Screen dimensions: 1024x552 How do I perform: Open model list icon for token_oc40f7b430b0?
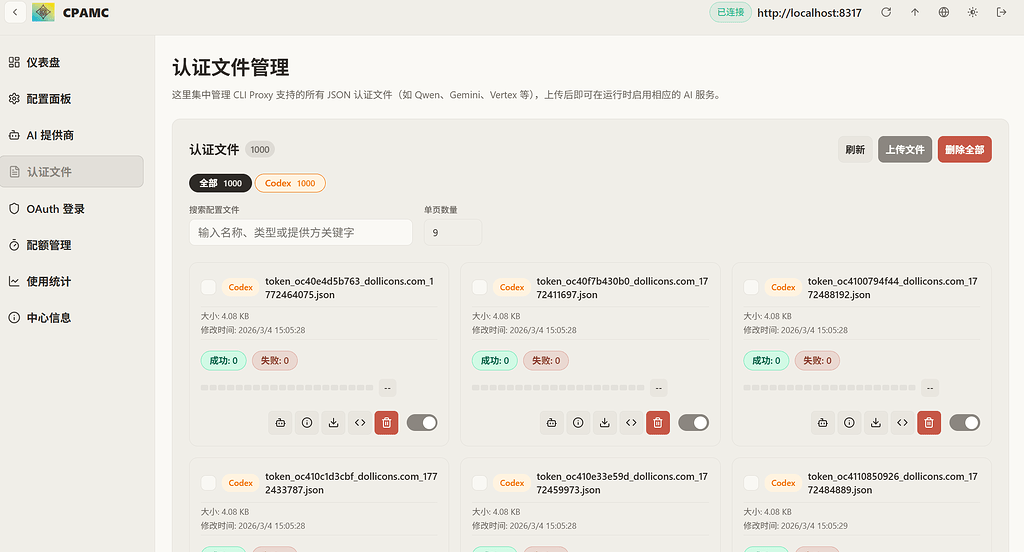(552, 423)
